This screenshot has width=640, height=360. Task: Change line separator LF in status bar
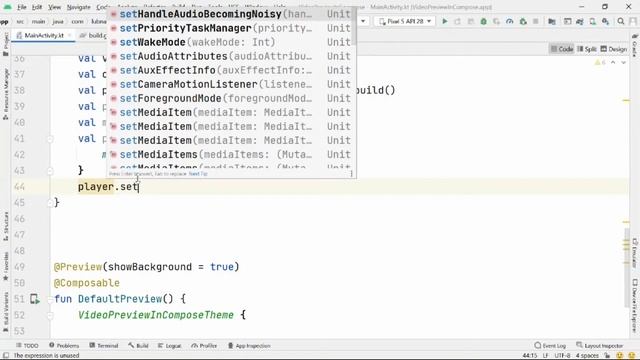[x=545, y=356]
